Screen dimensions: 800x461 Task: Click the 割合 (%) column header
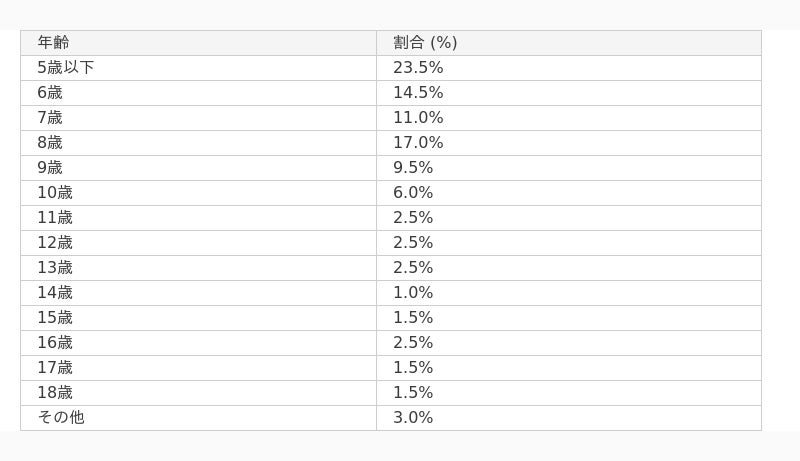click(425, 43)
